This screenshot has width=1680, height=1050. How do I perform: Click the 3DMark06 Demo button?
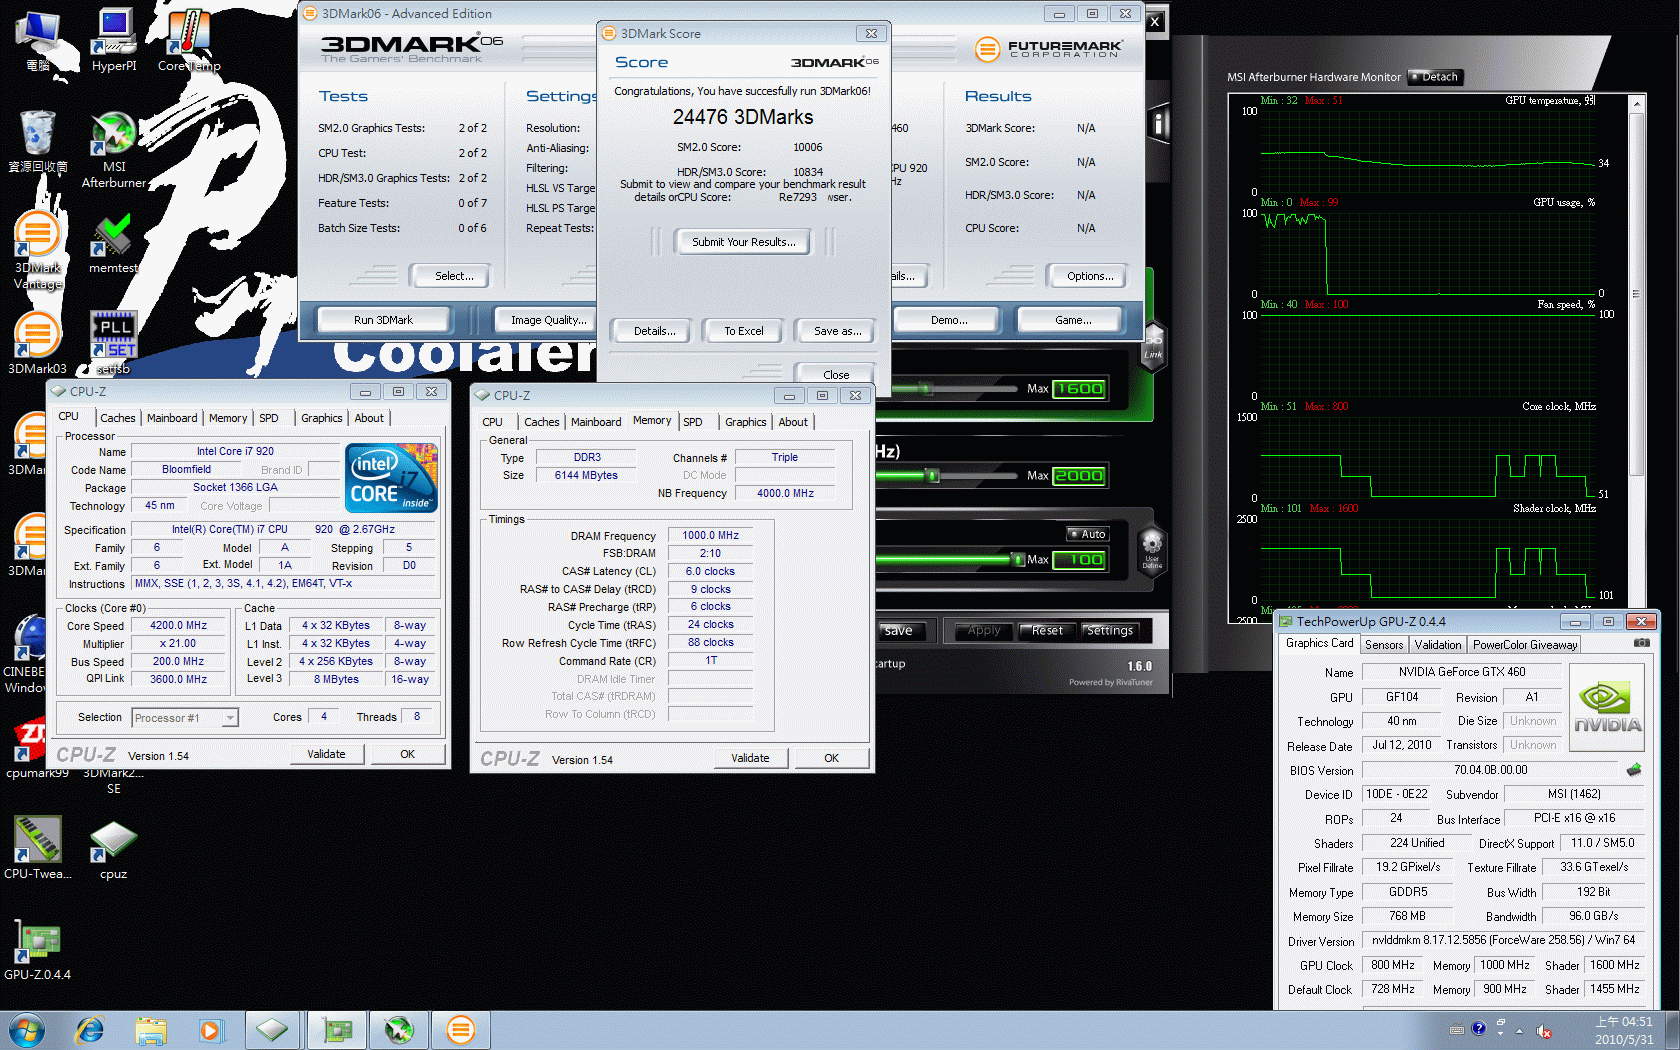click(948, 320)
